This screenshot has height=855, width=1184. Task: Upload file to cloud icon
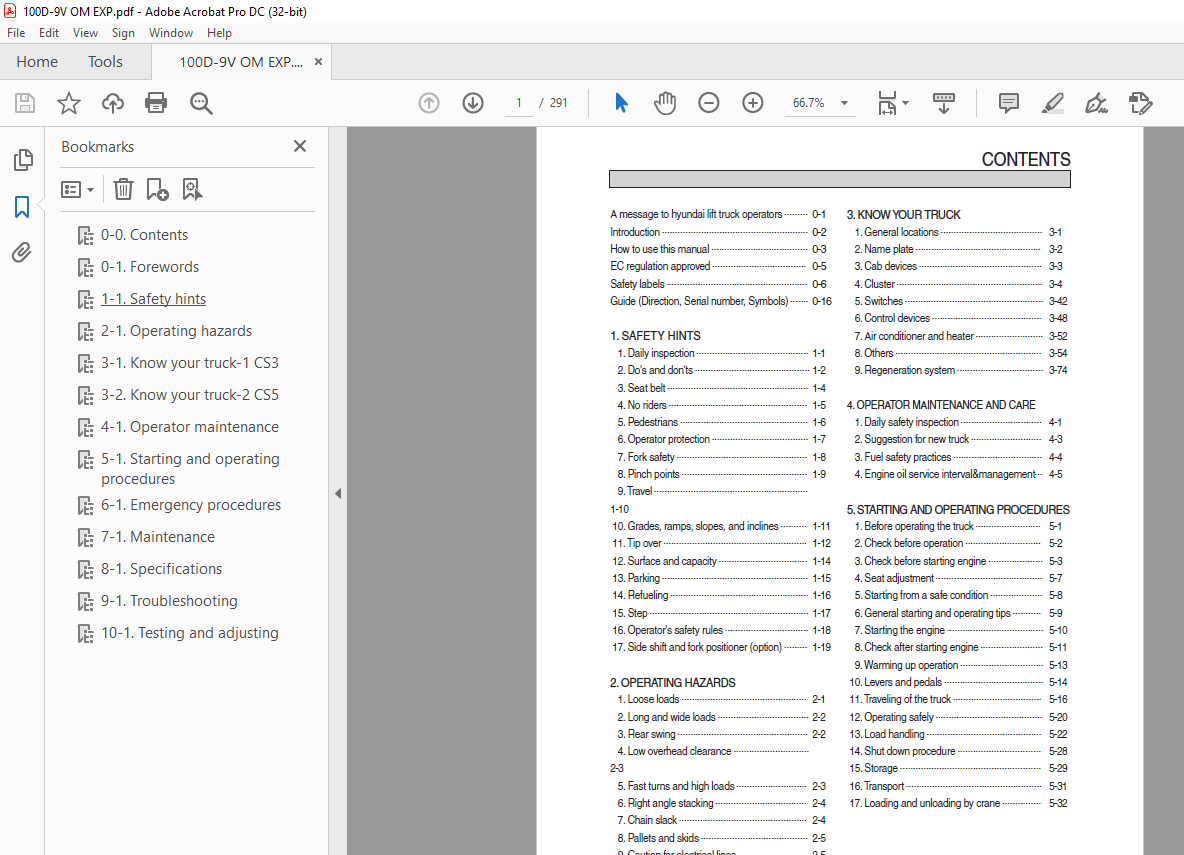coord(113,103)
